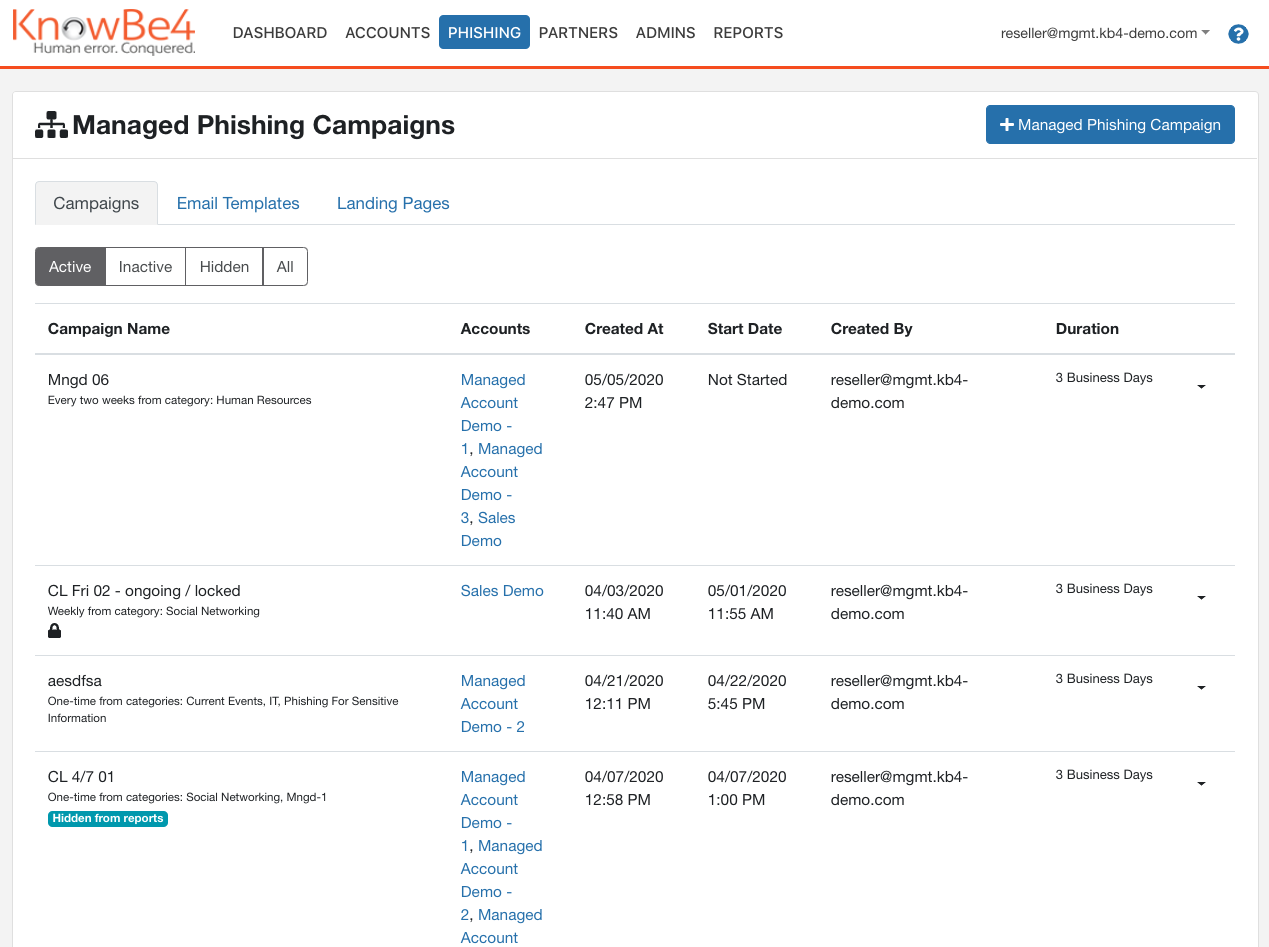Show Hidden campaigns

(x=223, y=266)
